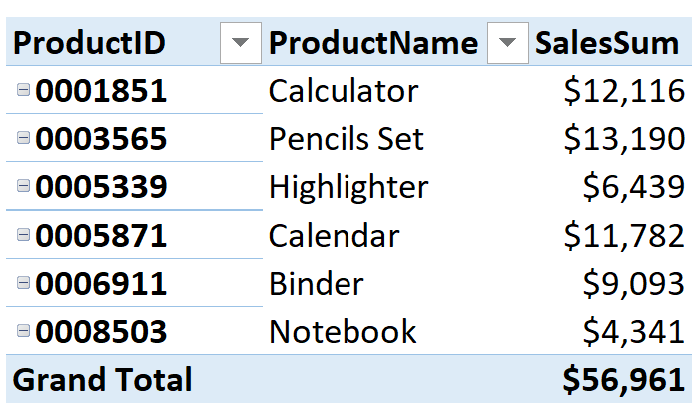Collapse the 0005871 row group
Image resolution: width=695 pixels, height=420 pixels.
click(24, 235)
